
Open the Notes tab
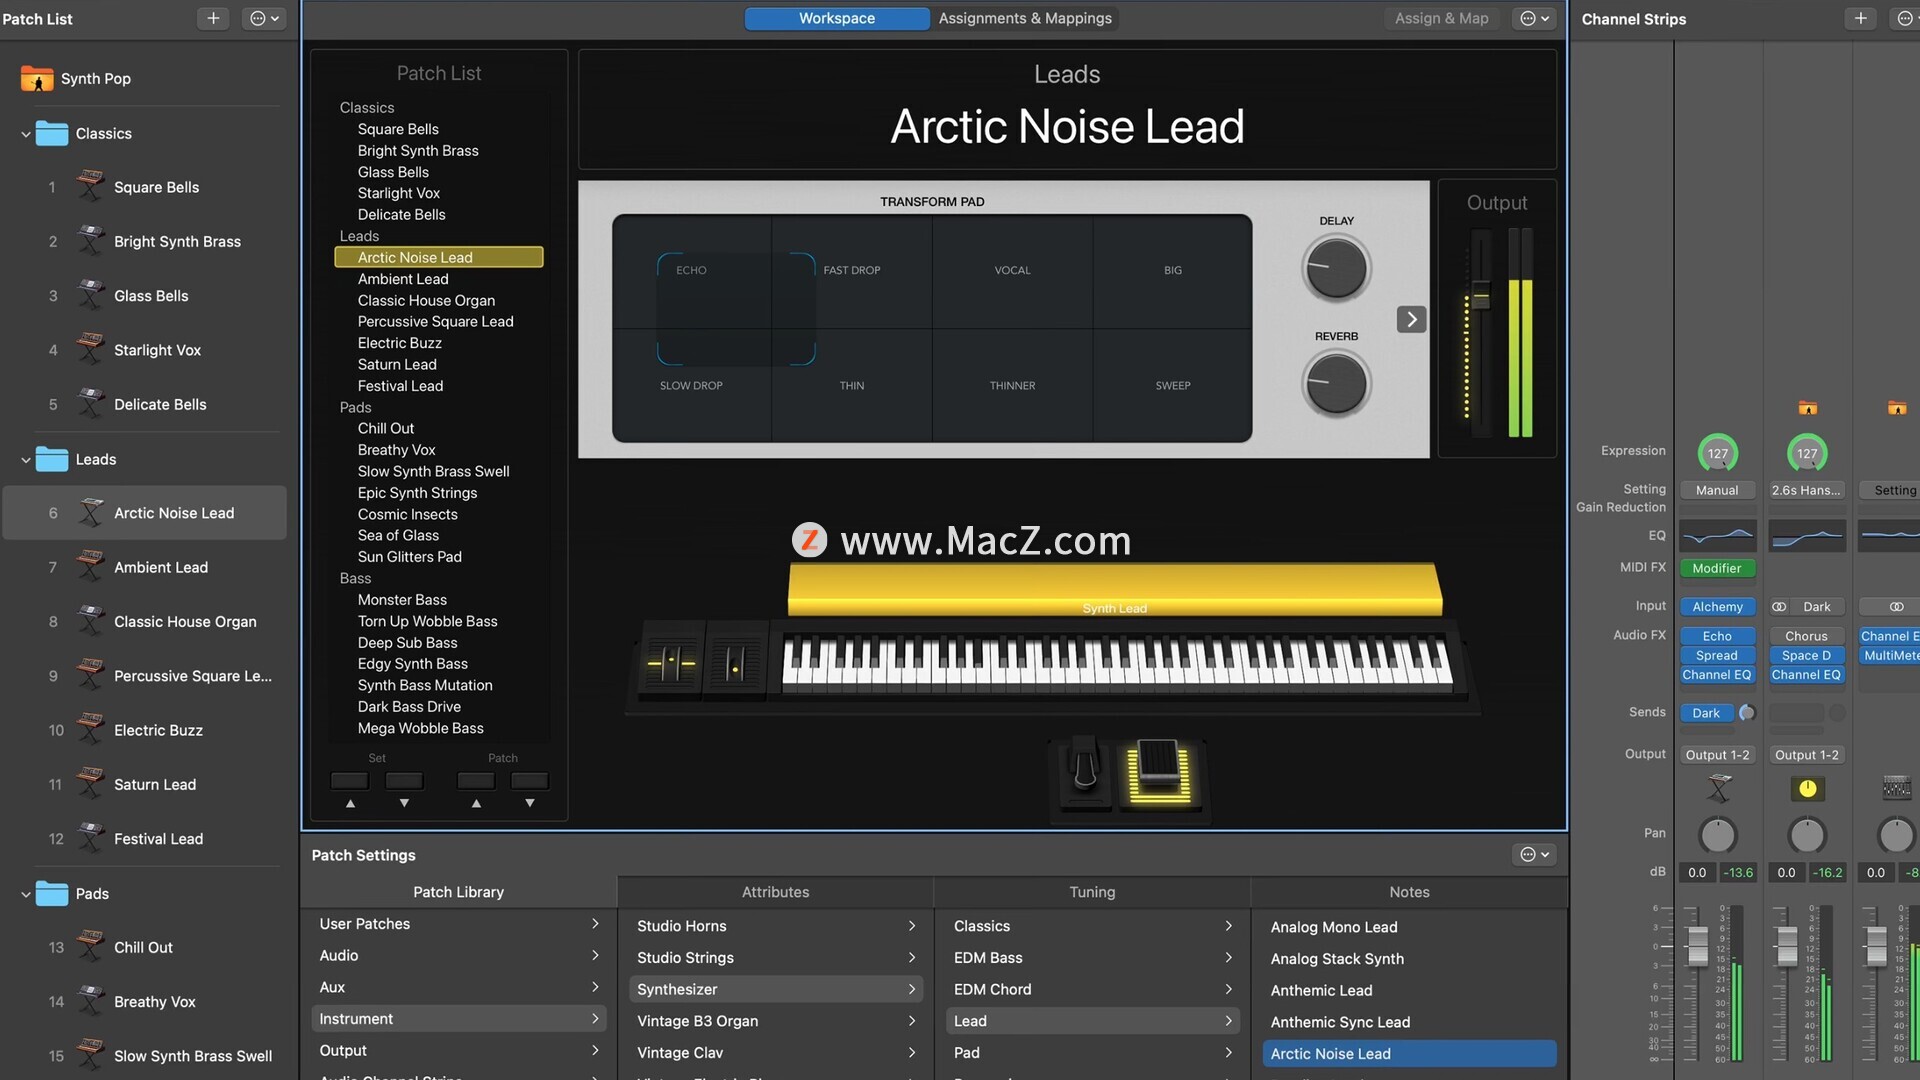[x=1409, y=892]
